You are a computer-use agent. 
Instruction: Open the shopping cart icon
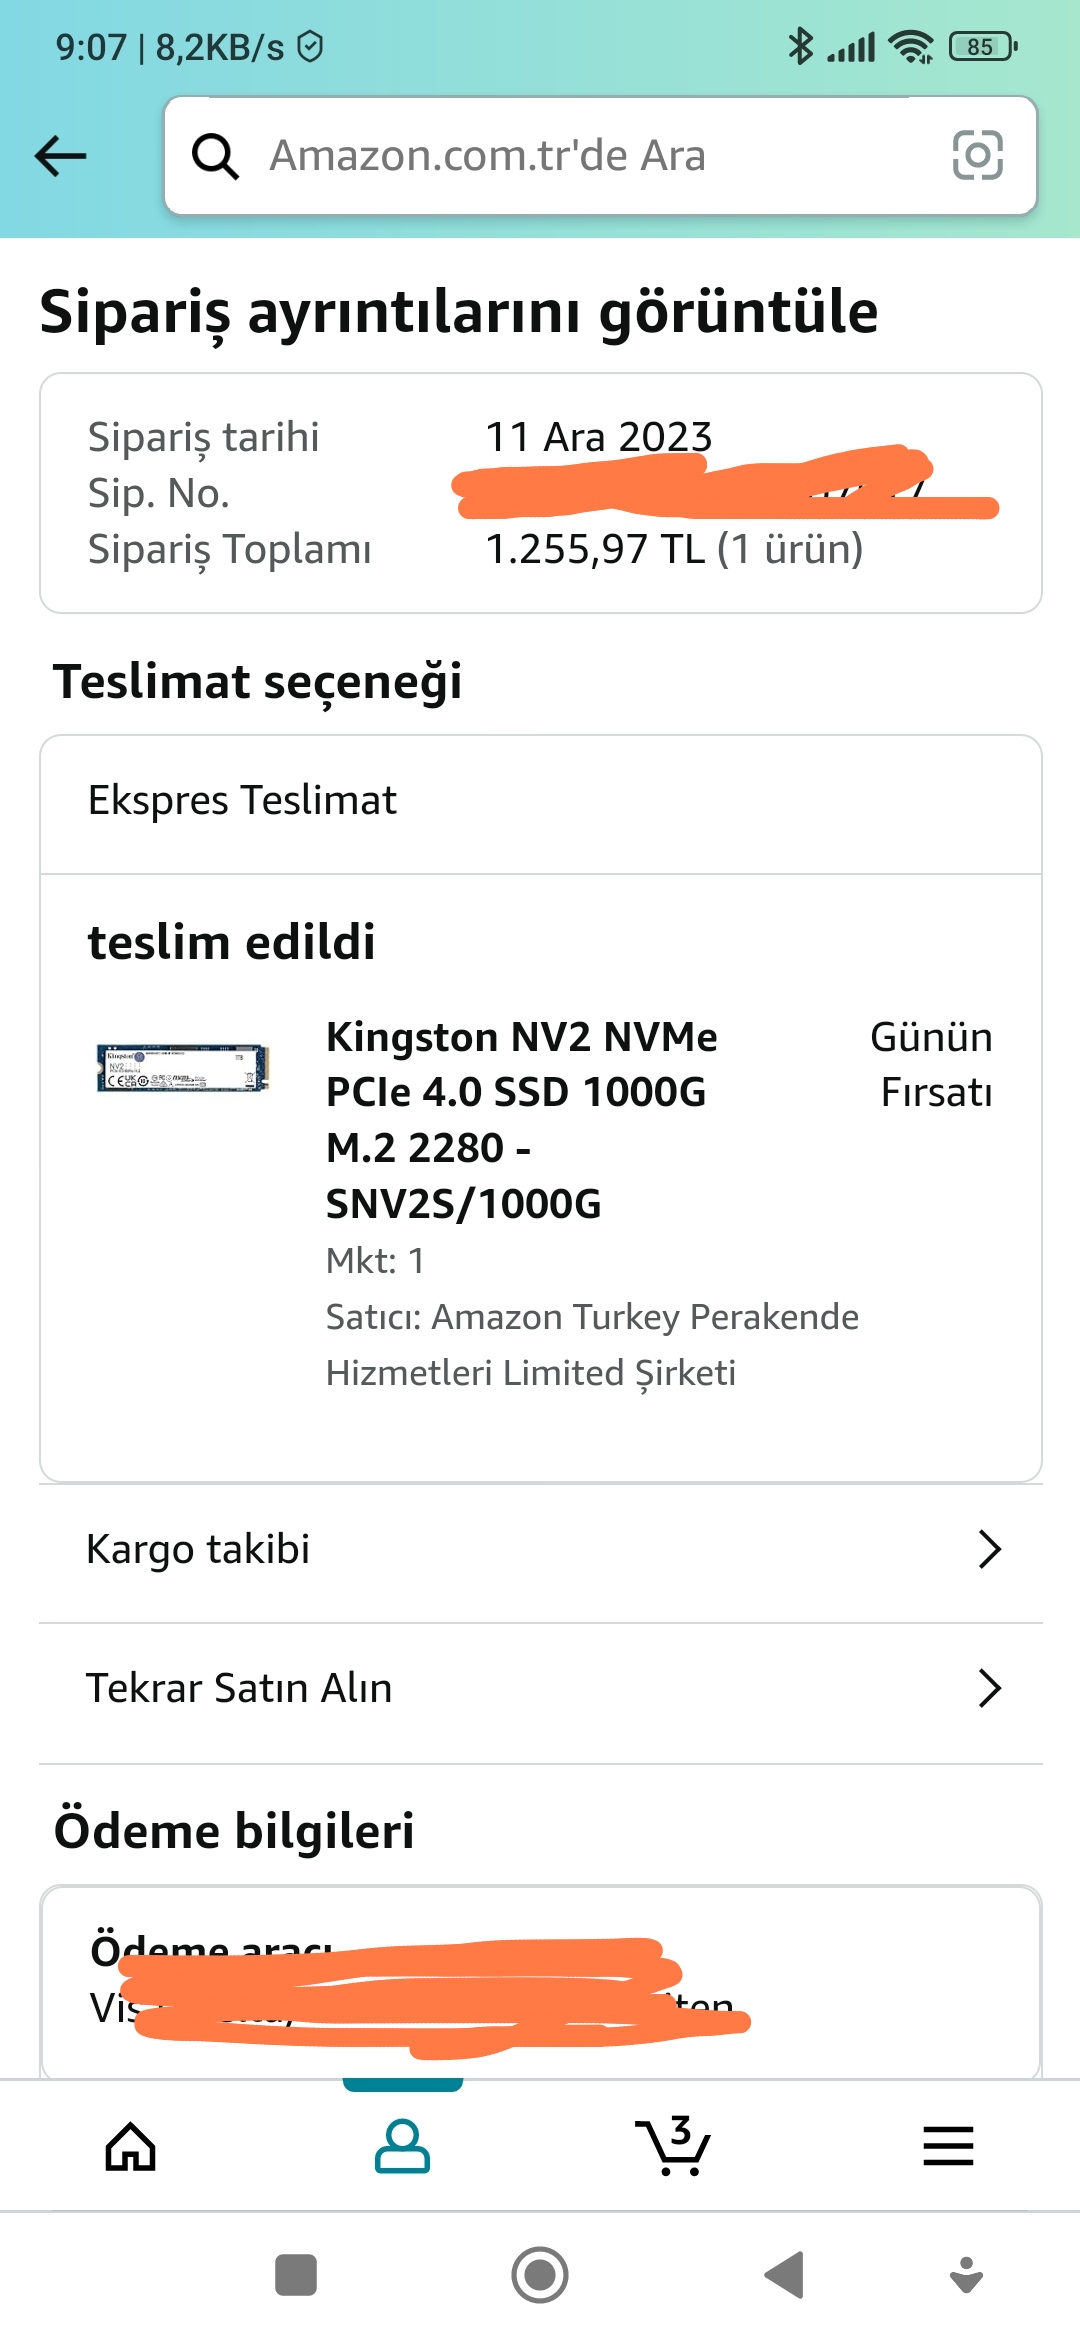coord(674,2146)
